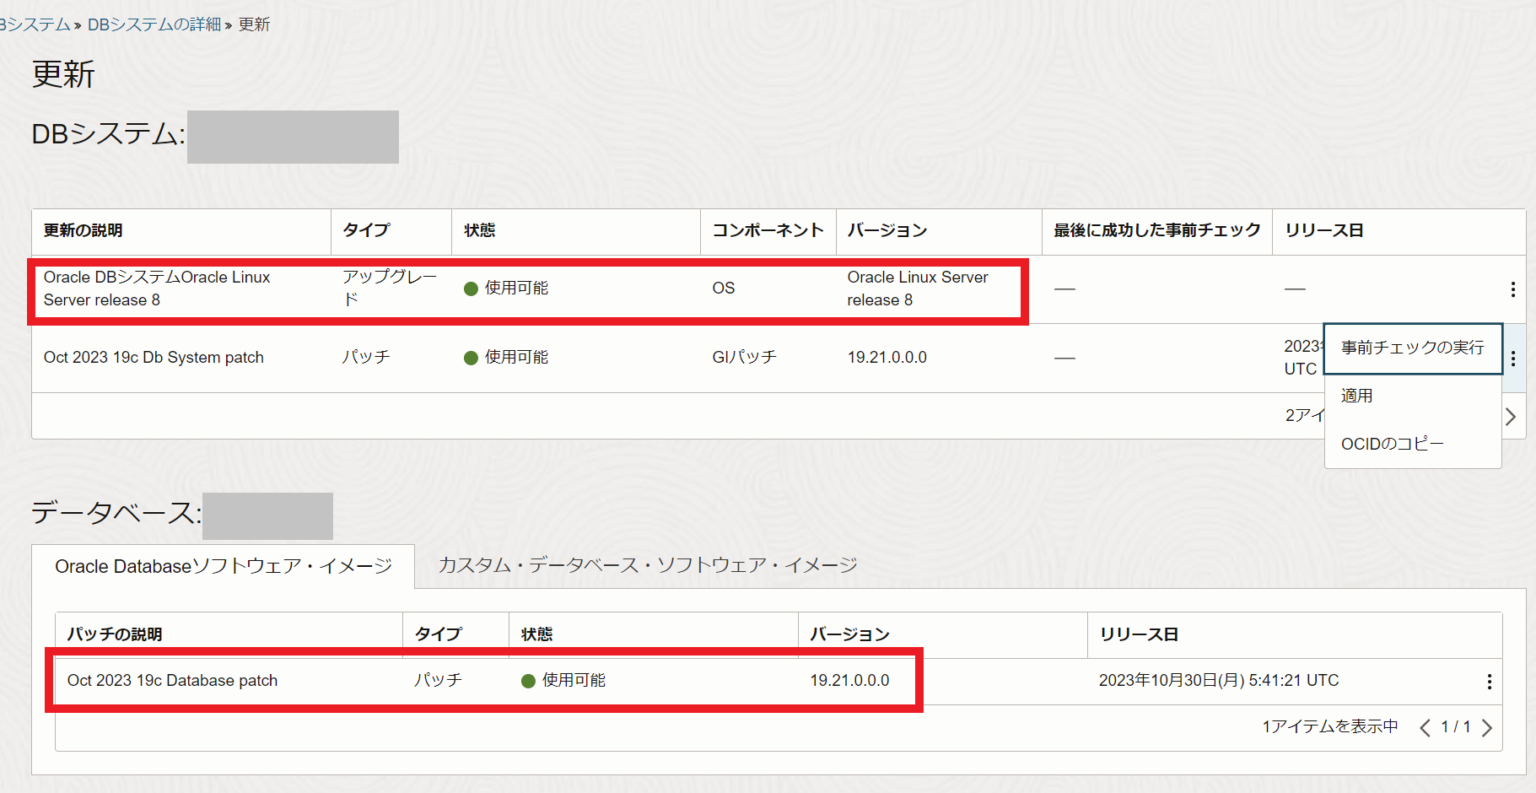The image size is (1536, 793).
Task: Click the previous-page arrow under the database patch table
Action: [1424, 728]
